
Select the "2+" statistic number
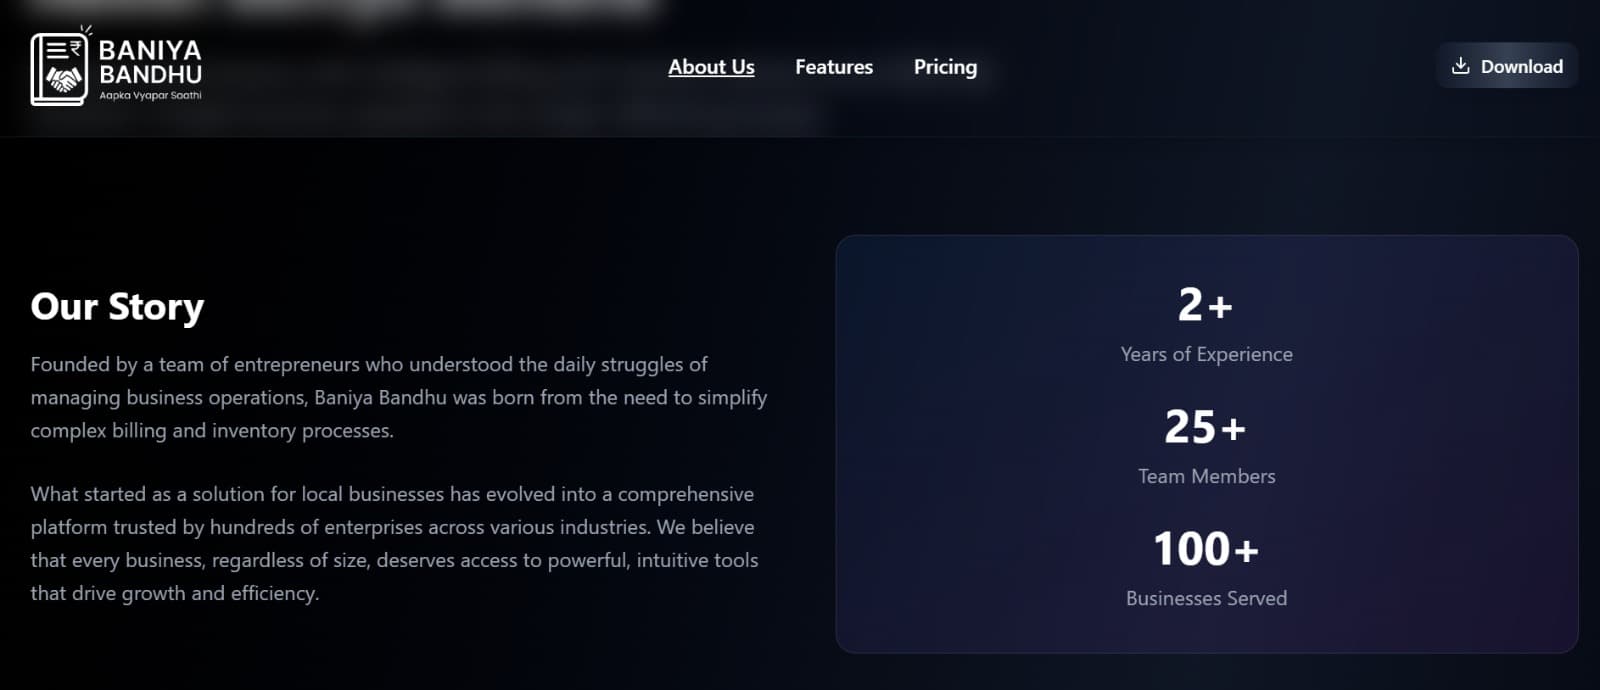click(x=1205, y=304)
